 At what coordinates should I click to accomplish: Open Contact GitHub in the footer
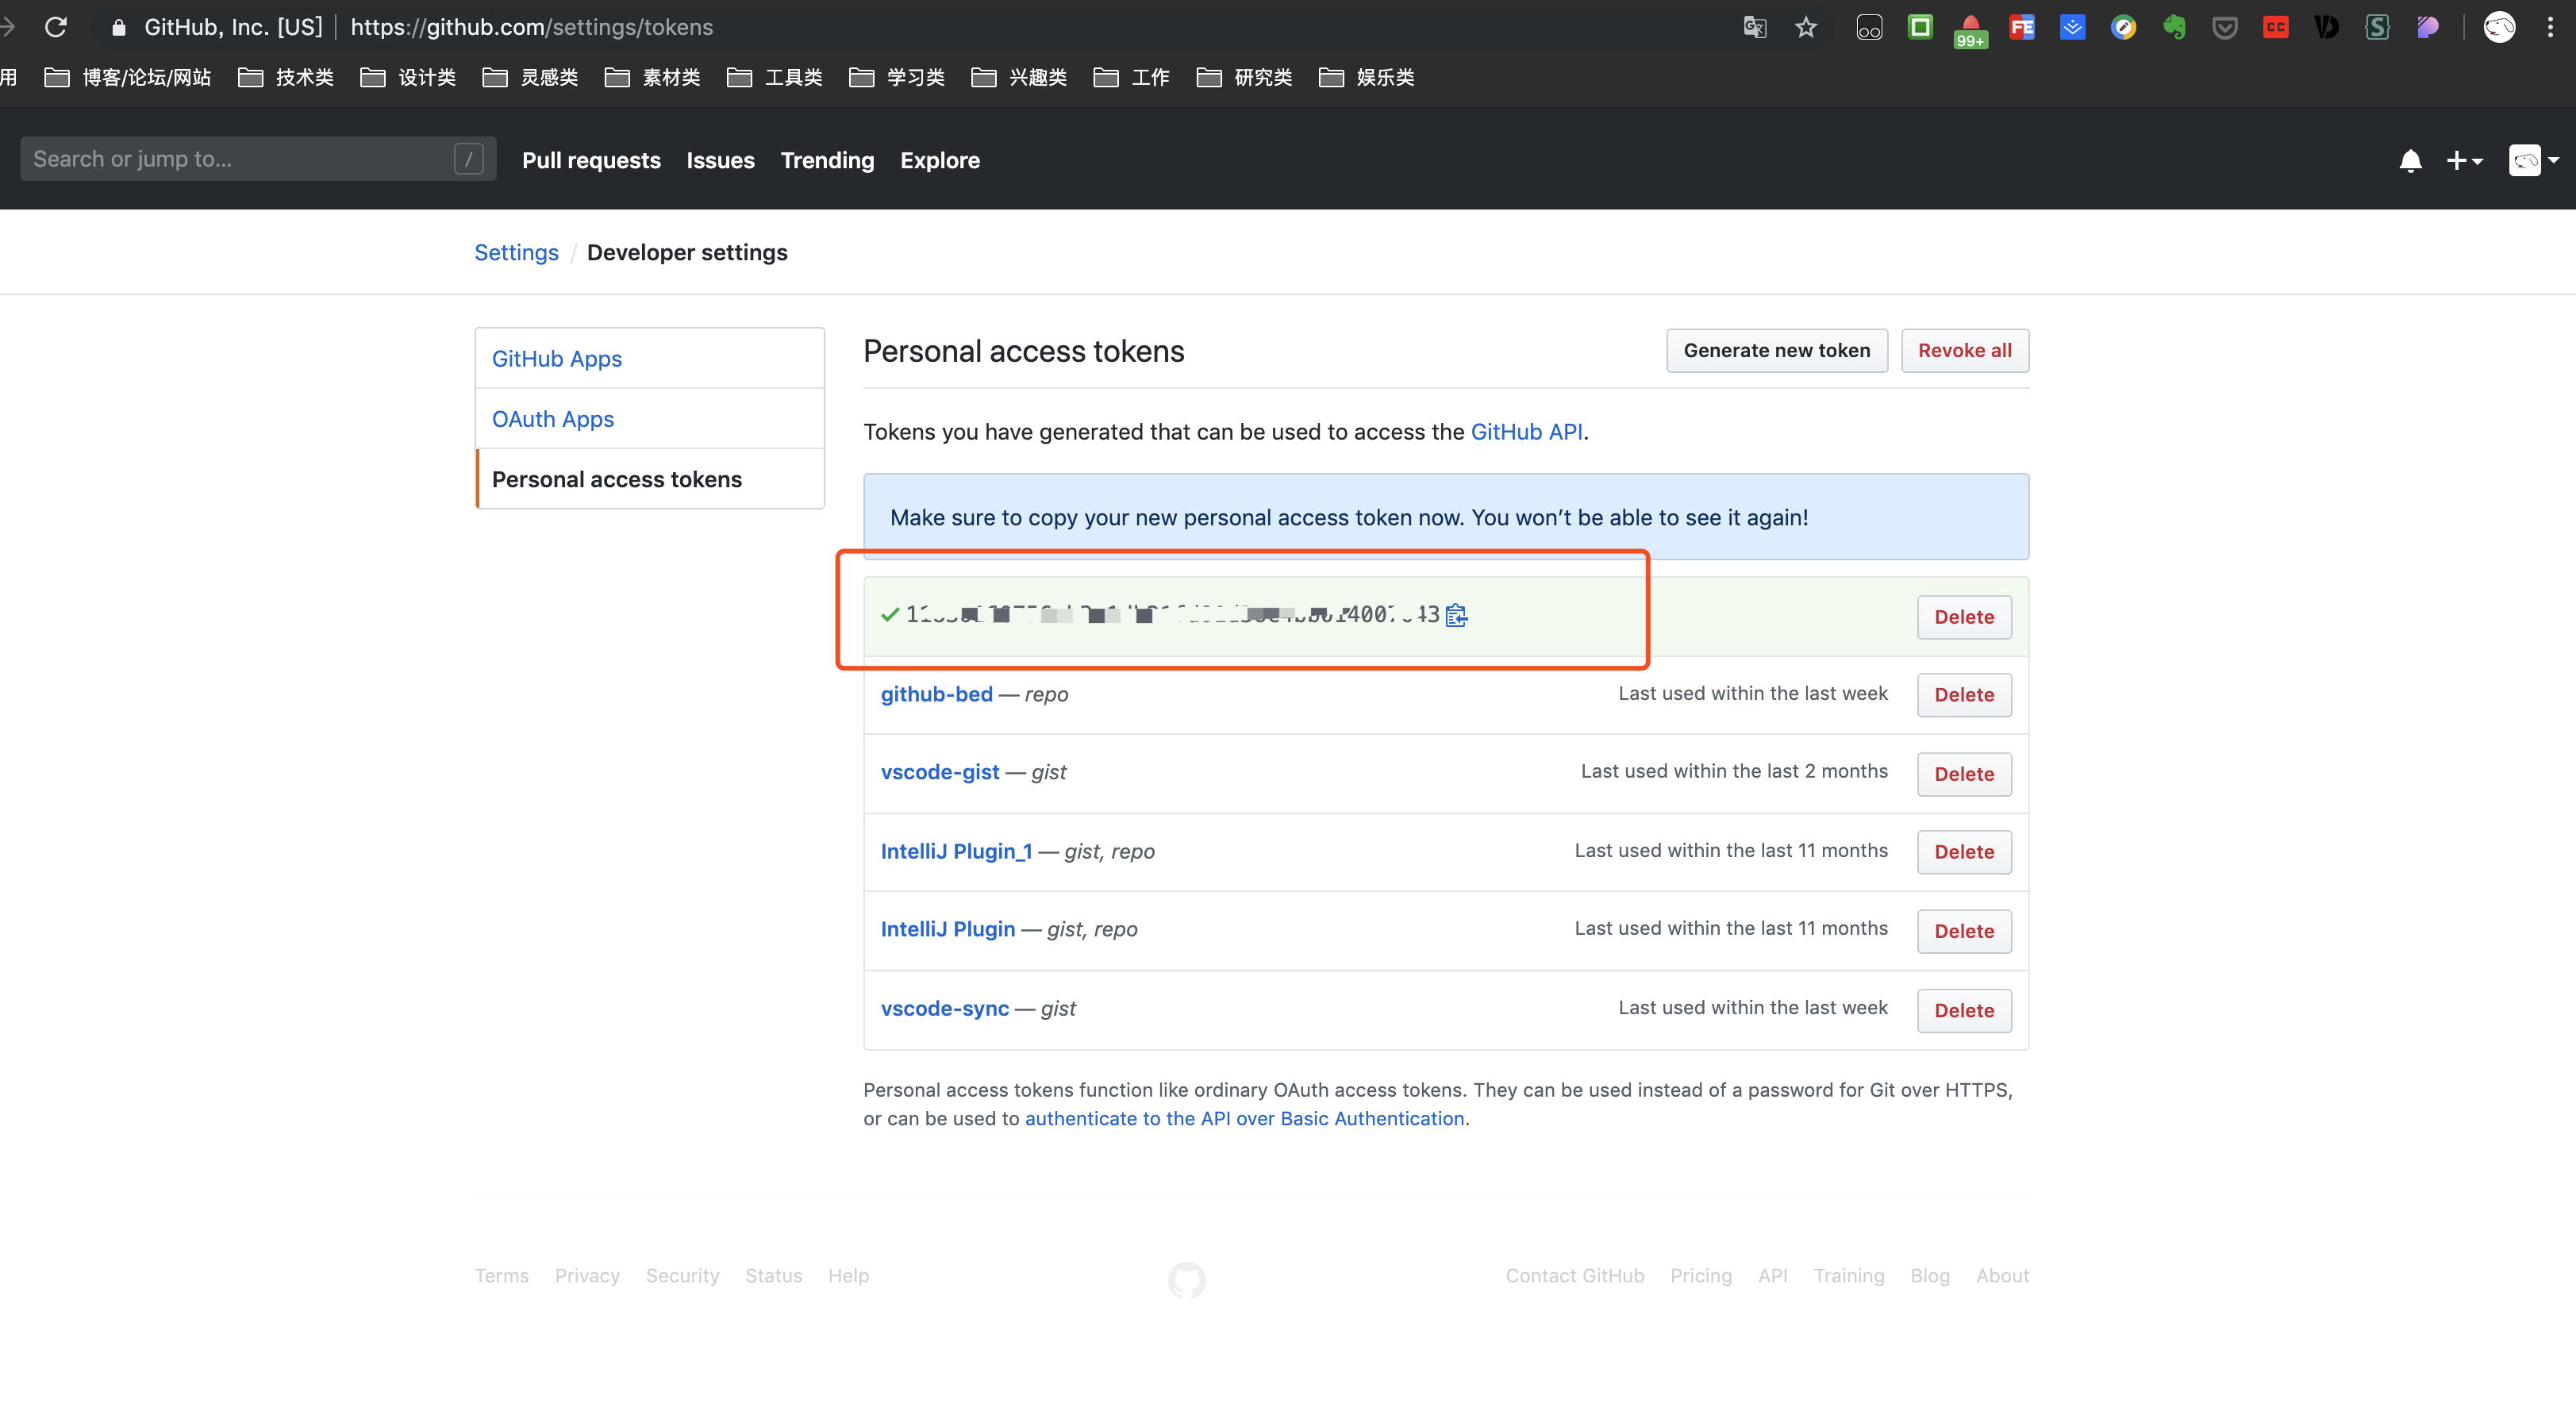coord(1575,1275)
